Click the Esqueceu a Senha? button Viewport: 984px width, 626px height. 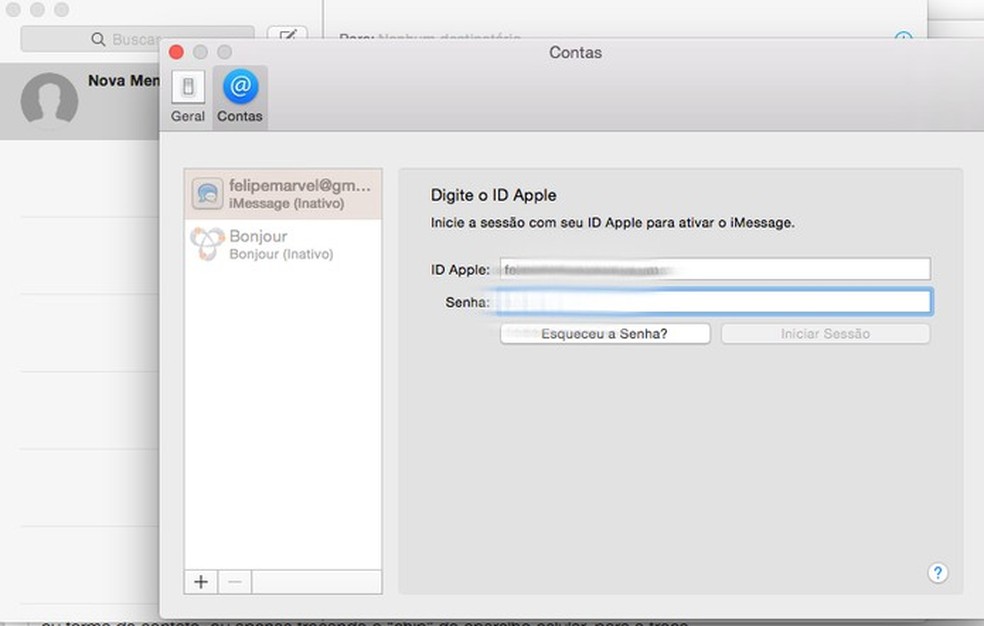point(604,333)
